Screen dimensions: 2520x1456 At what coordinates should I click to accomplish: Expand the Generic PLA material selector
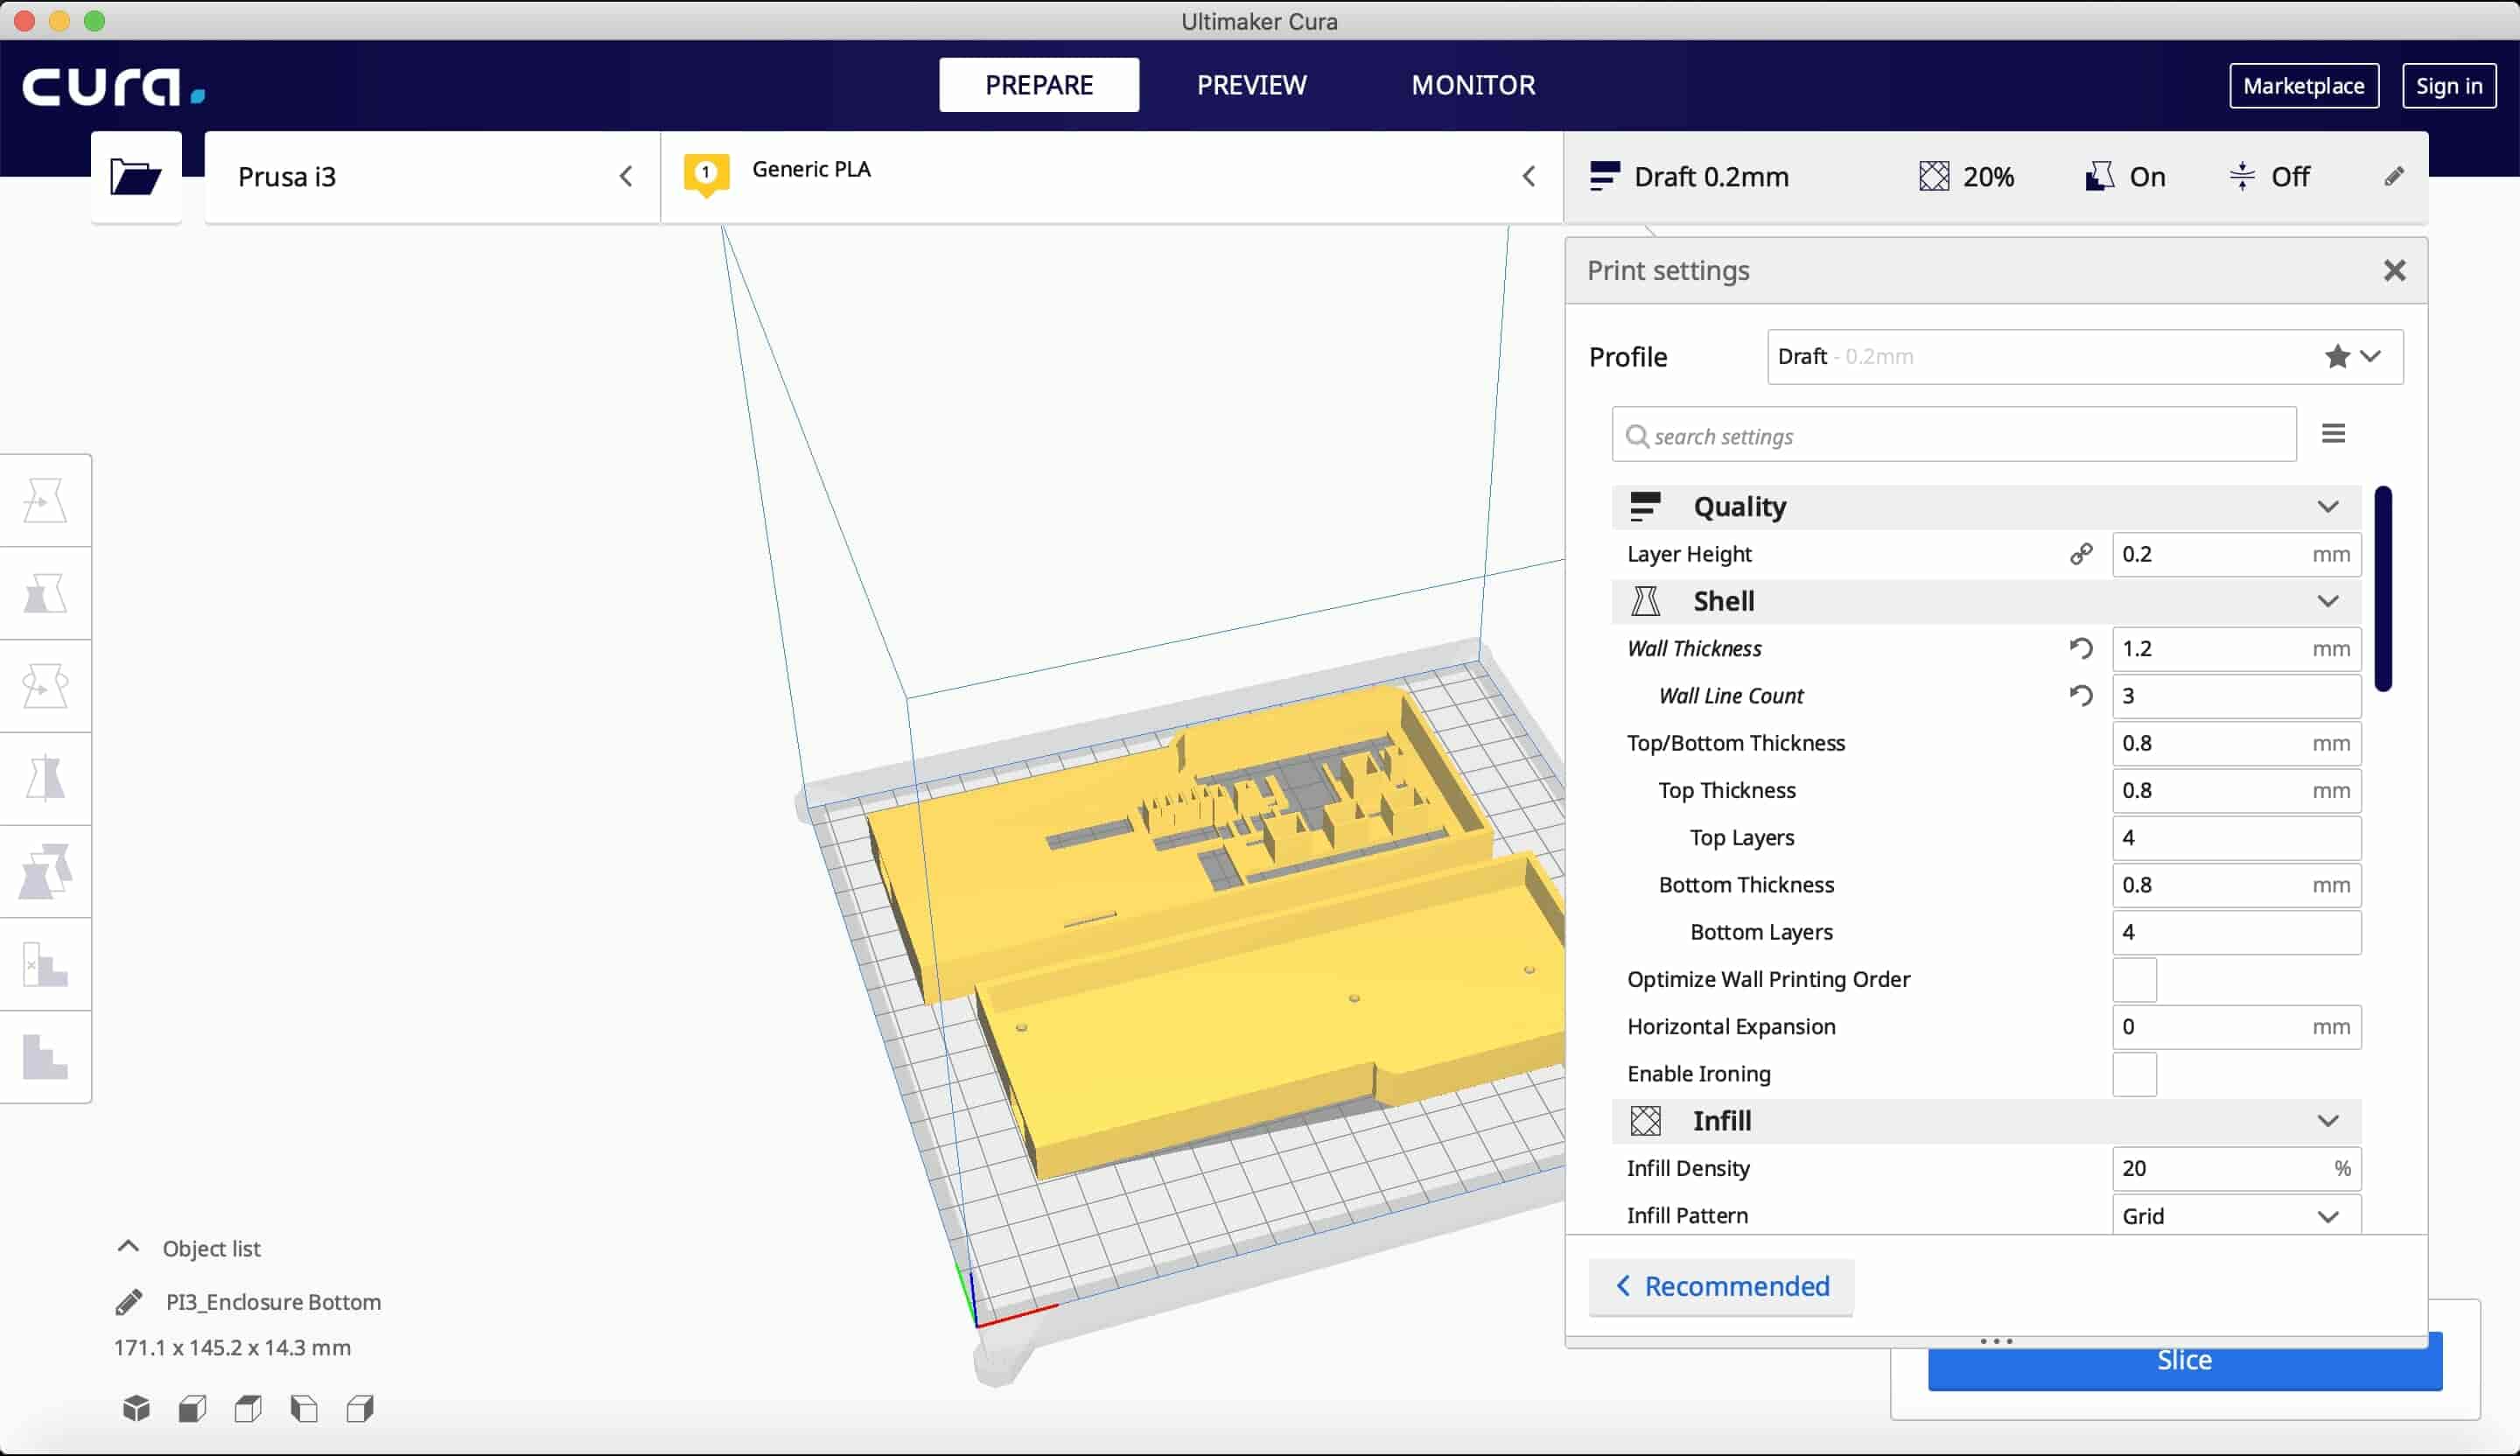click(1112, 177)
